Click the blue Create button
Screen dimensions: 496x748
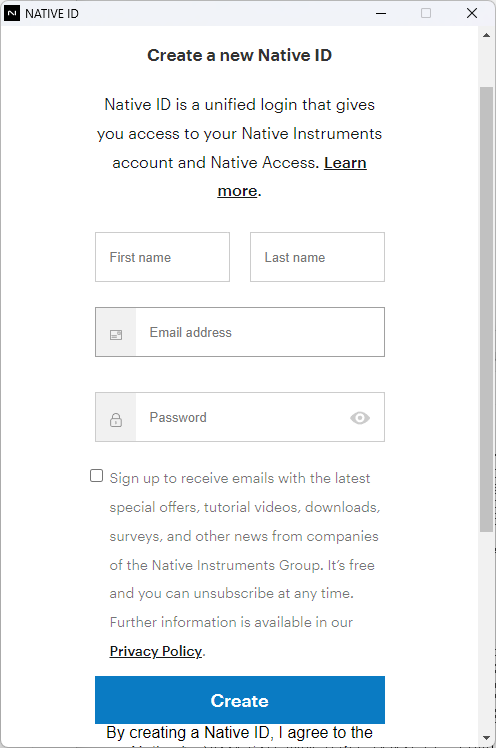coord(240,700)
